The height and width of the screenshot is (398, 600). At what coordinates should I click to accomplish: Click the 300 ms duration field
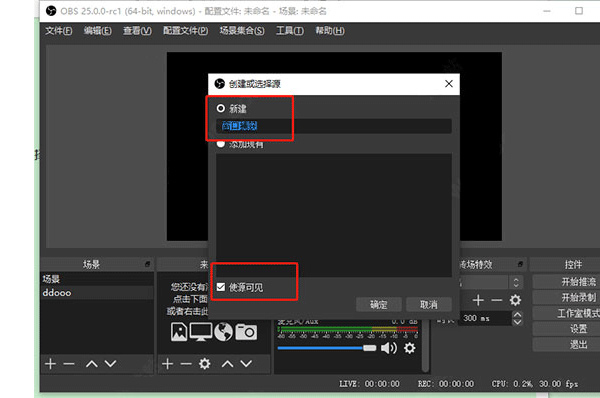click(x=486, y=318)
